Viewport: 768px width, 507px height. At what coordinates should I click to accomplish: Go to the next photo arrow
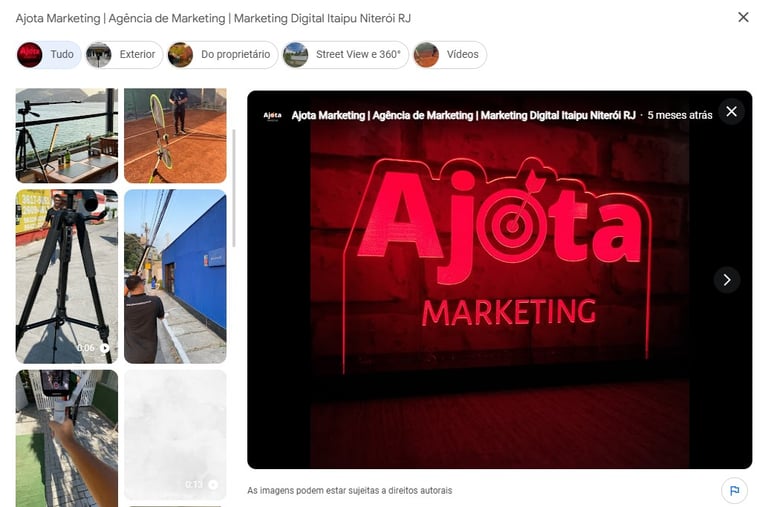point(726,280)
